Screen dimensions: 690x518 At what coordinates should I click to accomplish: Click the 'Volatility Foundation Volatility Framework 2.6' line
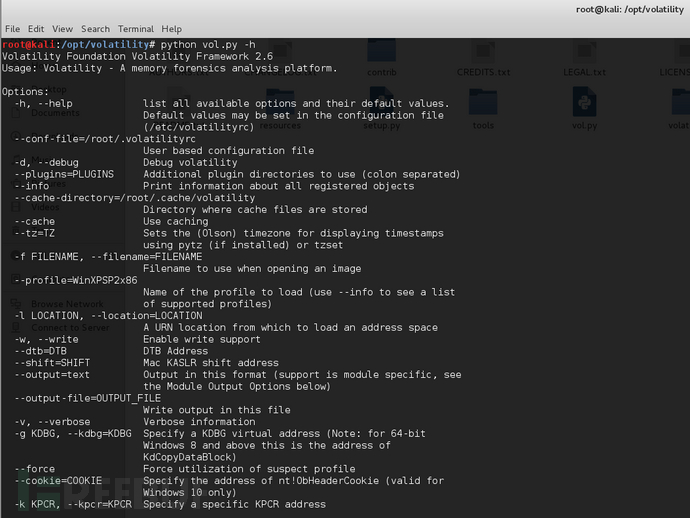click(x=137, y=56)
